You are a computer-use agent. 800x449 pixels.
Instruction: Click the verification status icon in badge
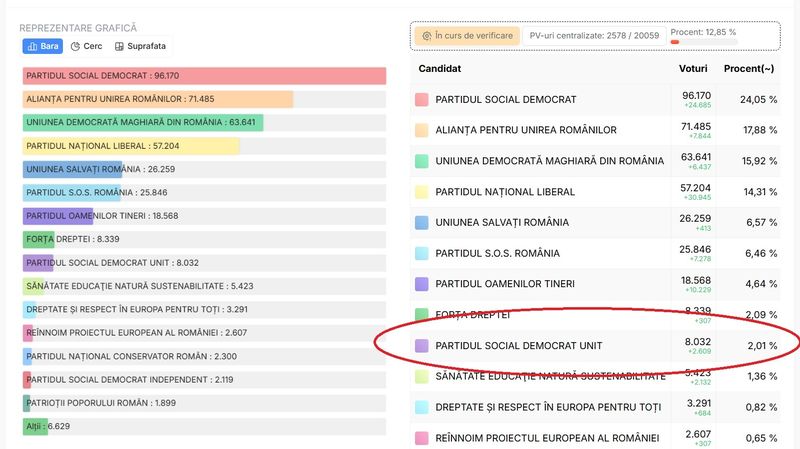click(x=428, y=35)
